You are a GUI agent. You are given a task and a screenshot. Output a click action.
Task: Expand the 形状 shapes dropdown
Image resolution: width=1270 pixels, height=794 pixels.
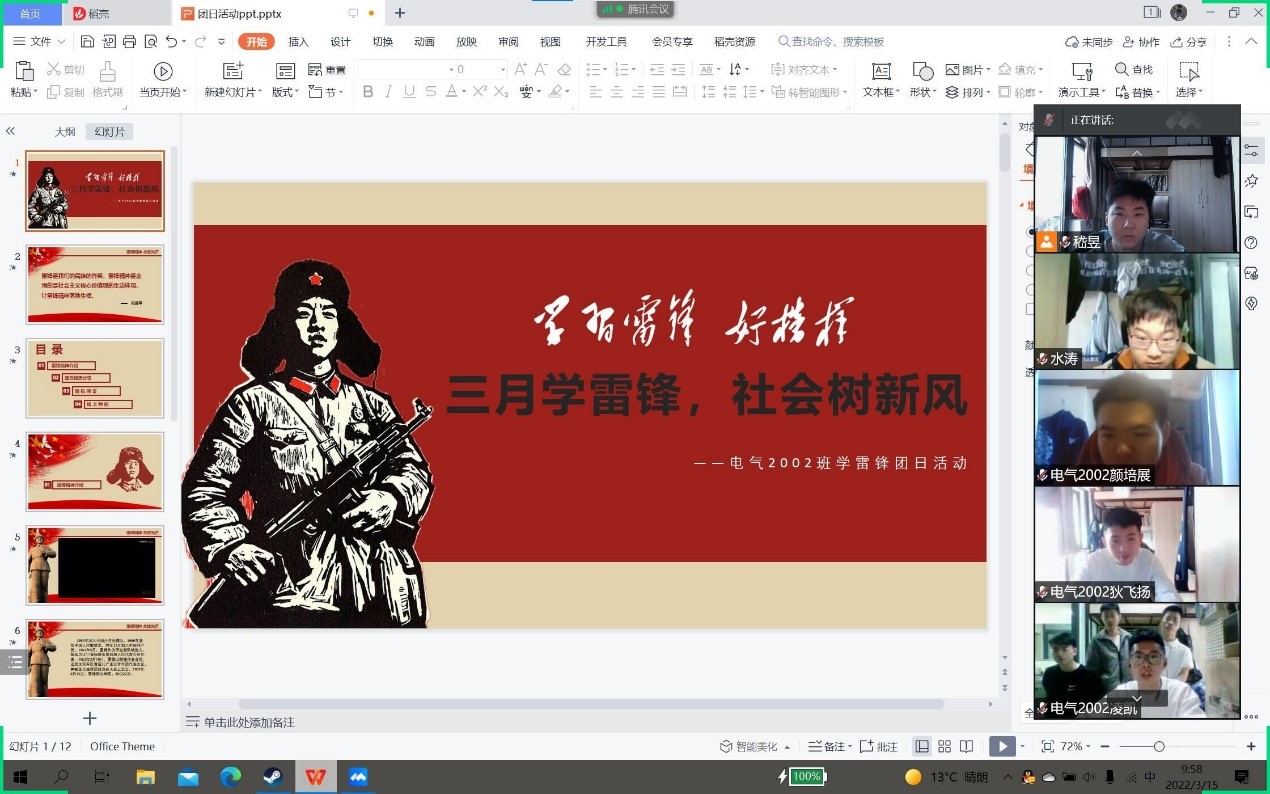click(x=923, y=79)
